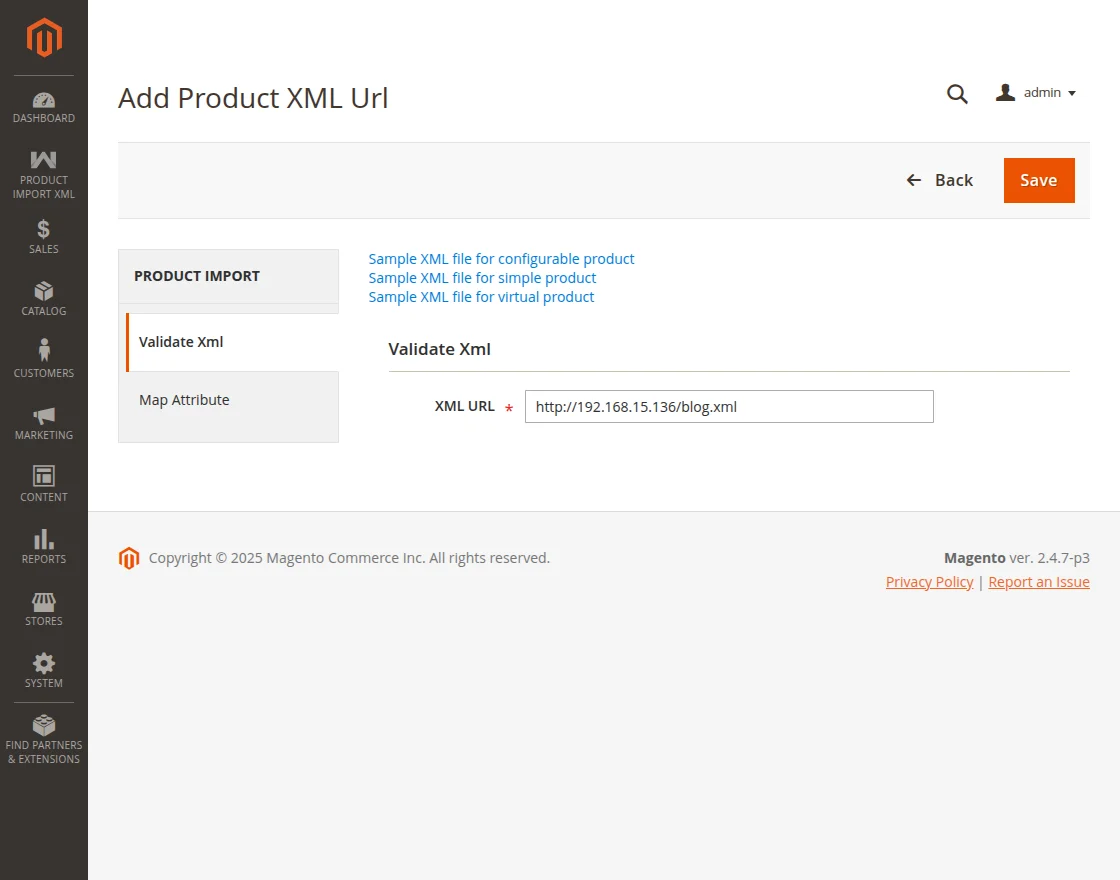Image resolution: width=1120 pixels, height=880 pixels.
Task: Open the System gear icon menu
Action: click(x=44, y=664)
